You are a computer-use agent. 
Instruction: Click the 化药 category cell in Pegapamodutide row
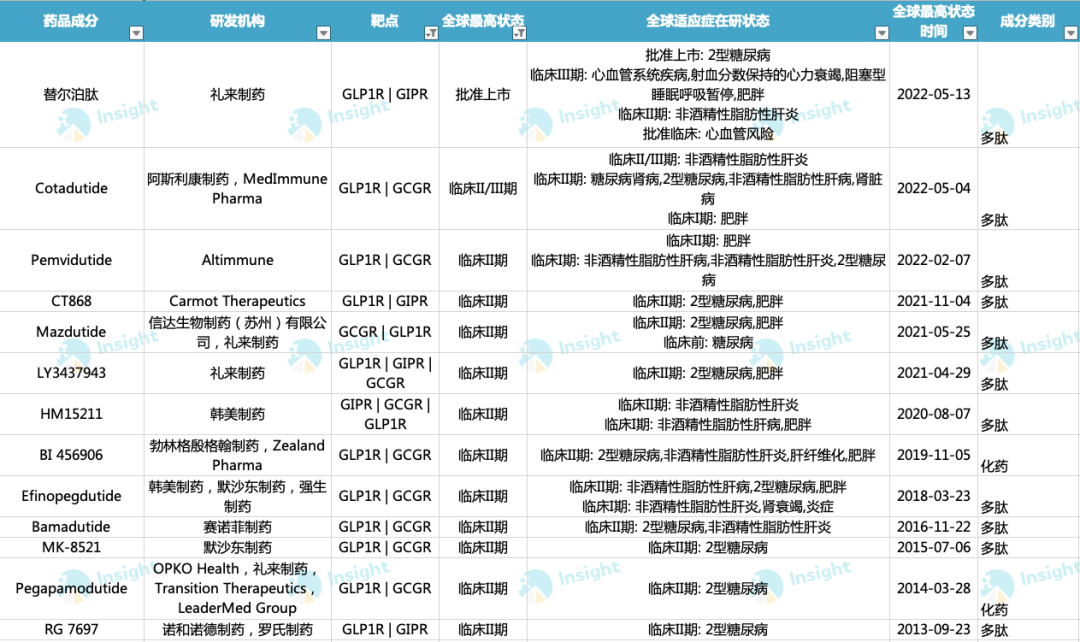[x=994, y=609]
